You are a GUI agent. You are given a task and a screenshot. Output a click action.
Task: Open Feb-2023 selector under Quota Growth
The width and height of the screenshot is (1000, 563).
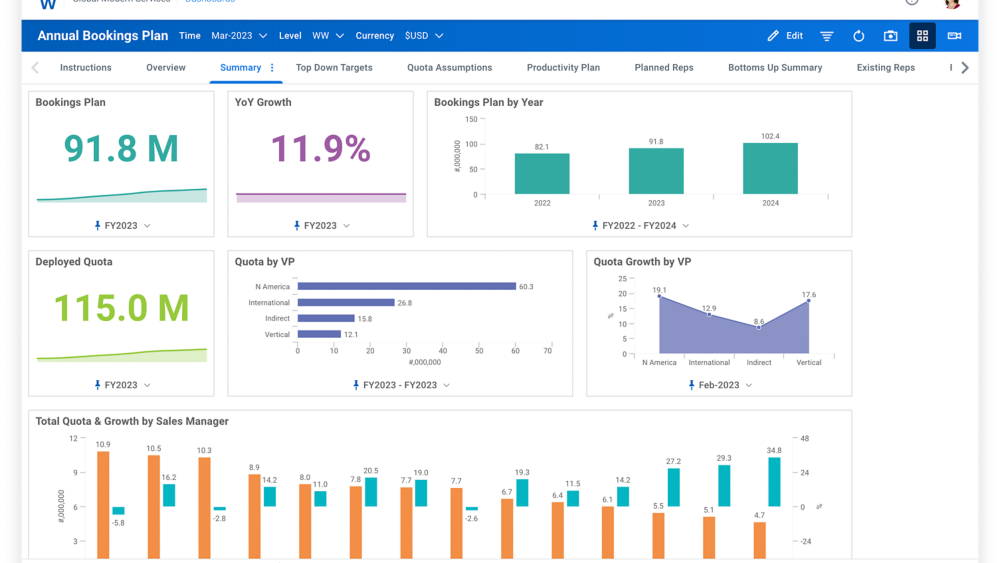click(719, 385)
